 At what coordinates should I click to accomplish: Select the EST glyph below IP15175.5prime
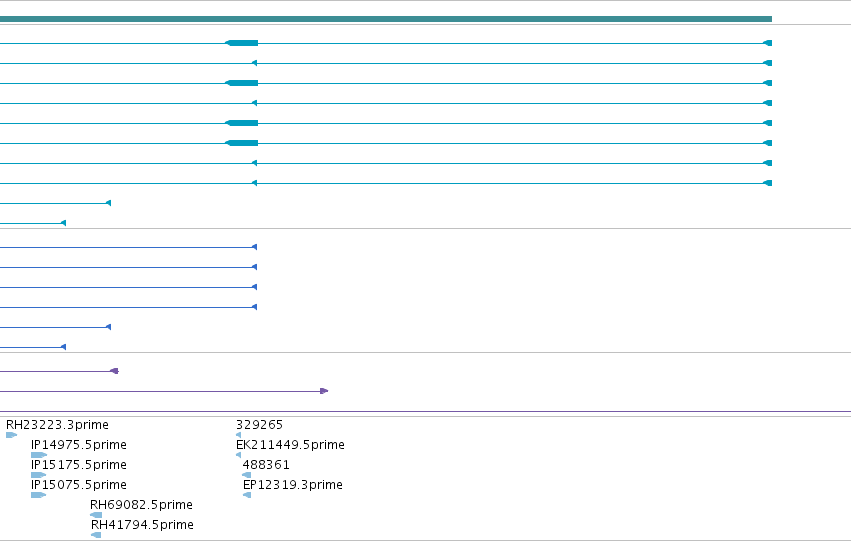point(39,475)
